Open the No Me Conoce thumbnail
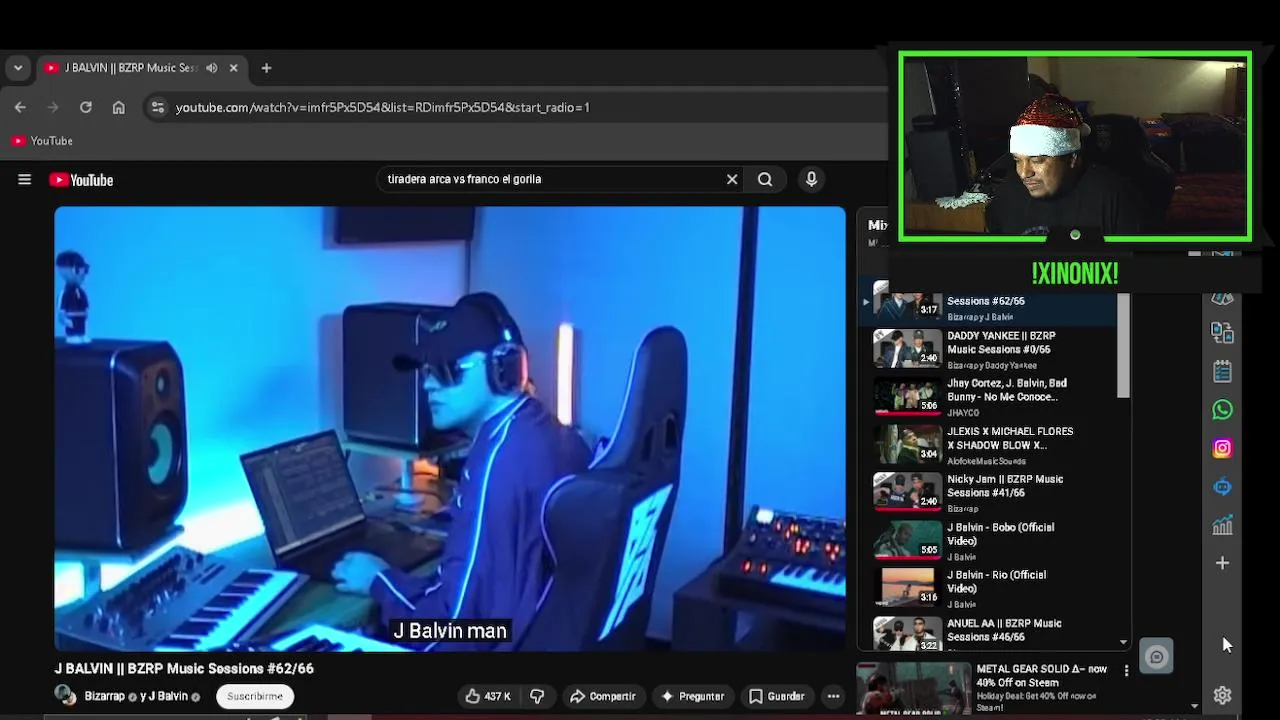 click(x=907, y=396)
